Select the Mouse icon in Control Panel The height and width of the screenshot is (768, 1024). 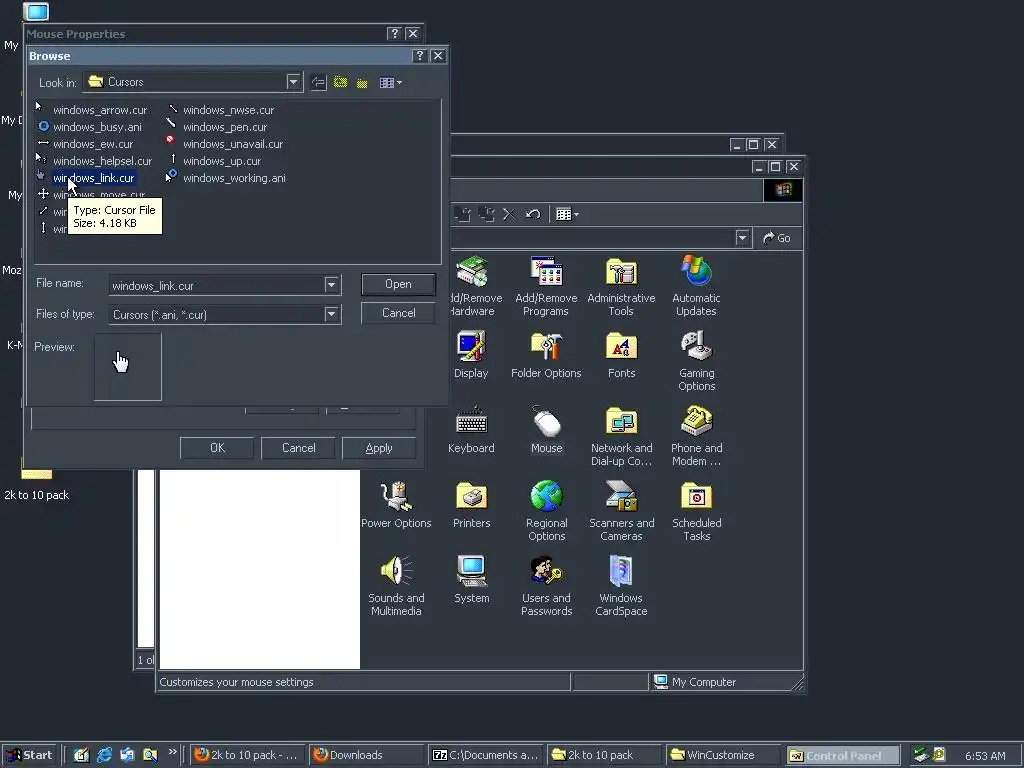(x=546, y=430)
